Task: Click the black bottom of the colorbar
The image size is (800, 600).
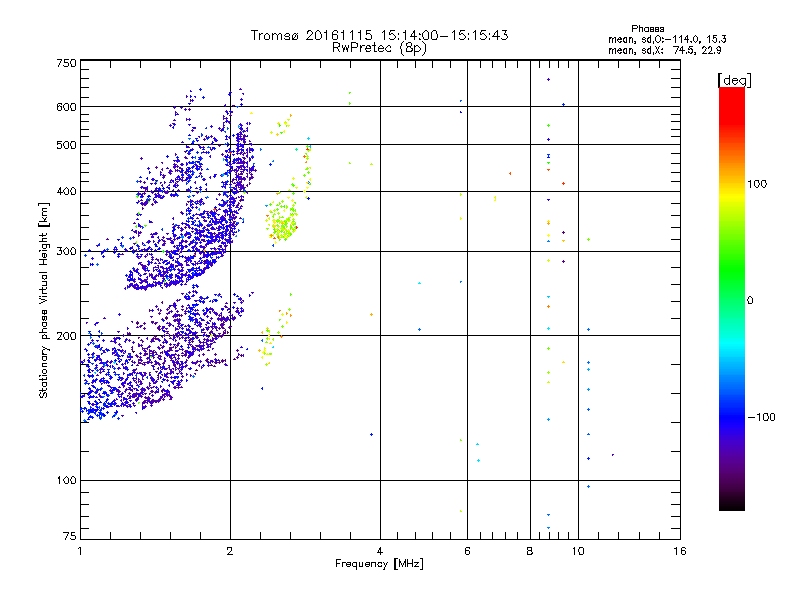Action: coord(732,503)
